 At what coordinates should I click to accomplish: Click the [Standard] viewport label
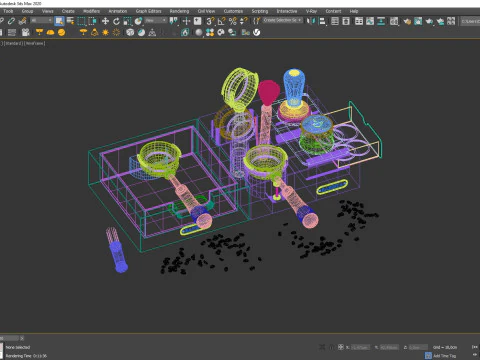(13, 43)
